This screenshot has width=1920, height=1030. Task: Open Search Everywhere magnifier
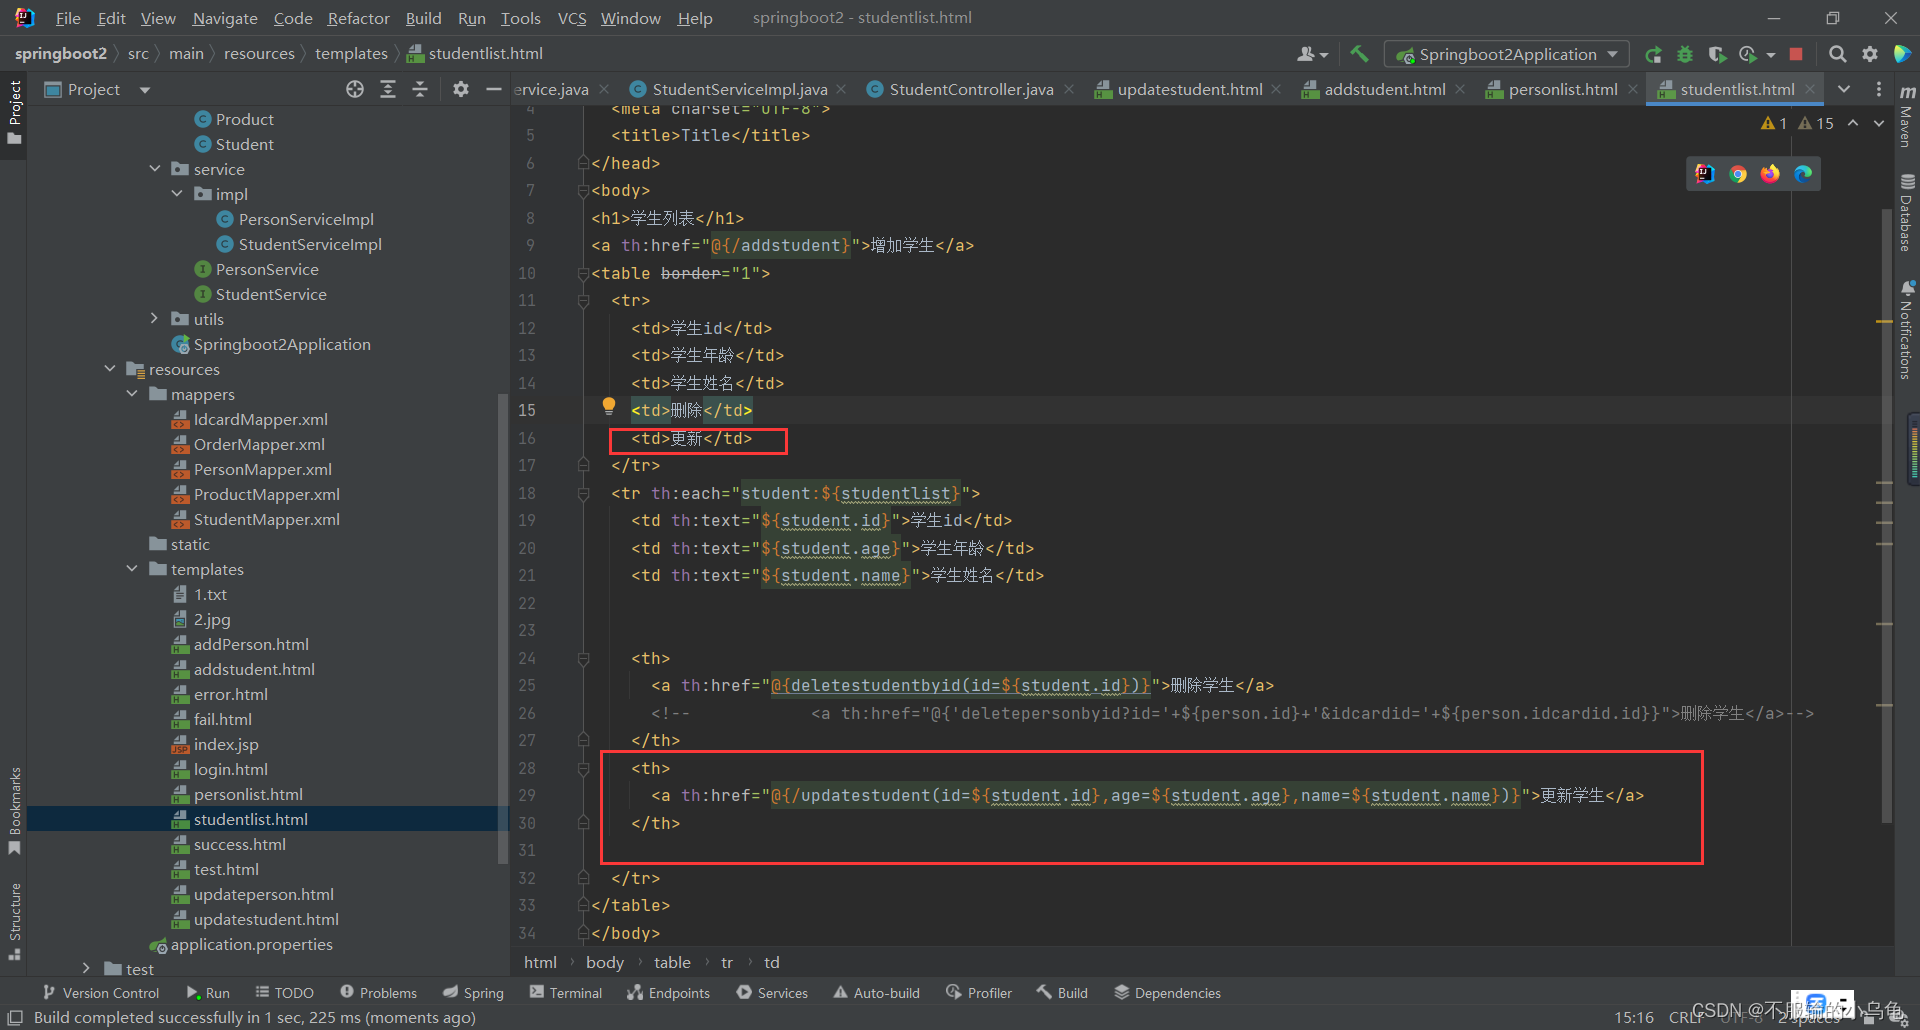pos(1838,54)
